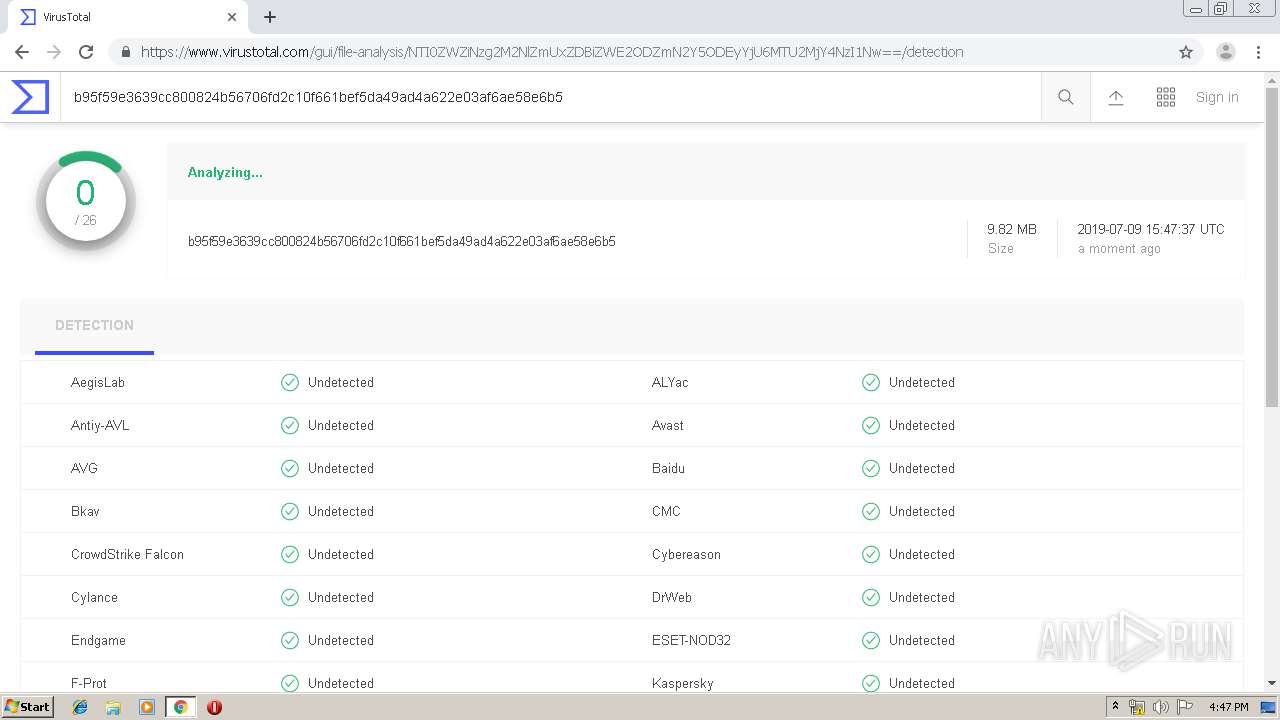Screen dimensions: 1280x720
Task: Click the 2019-07-09 15:47:37 UTC timestamp
Action: point(1151,229)
